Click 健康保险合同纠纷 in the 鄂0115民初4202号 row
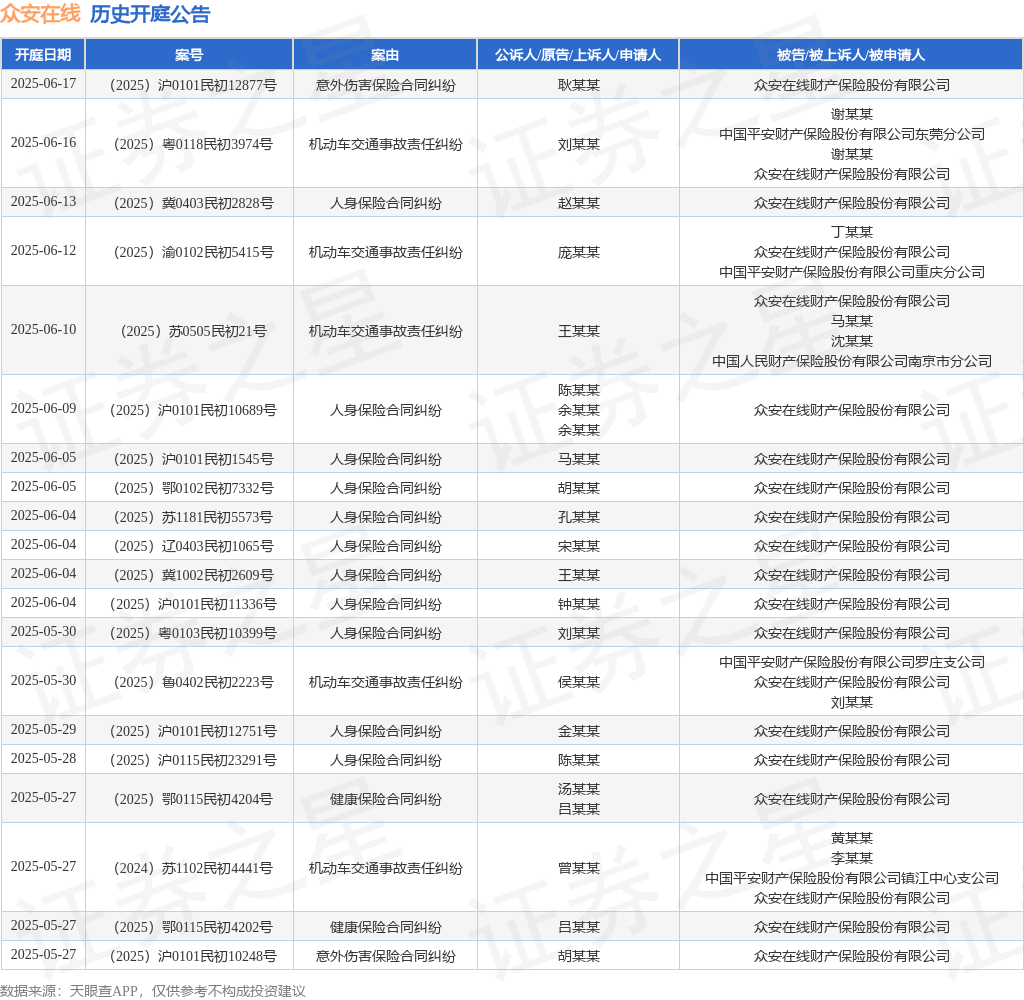 coord(385,927)
